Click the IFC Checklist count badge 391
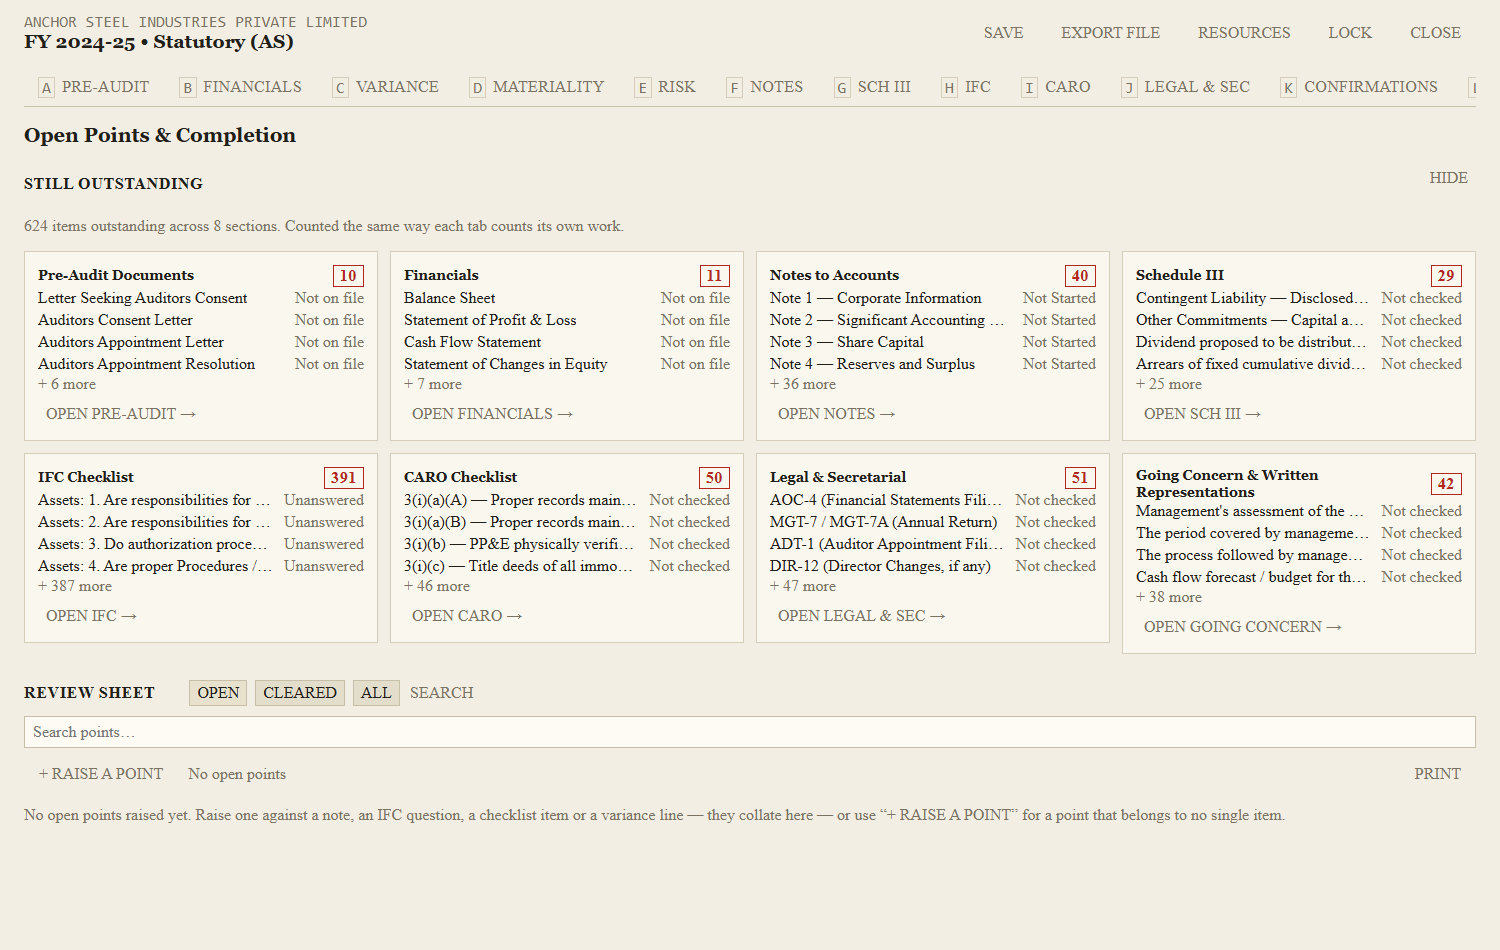 344,478
